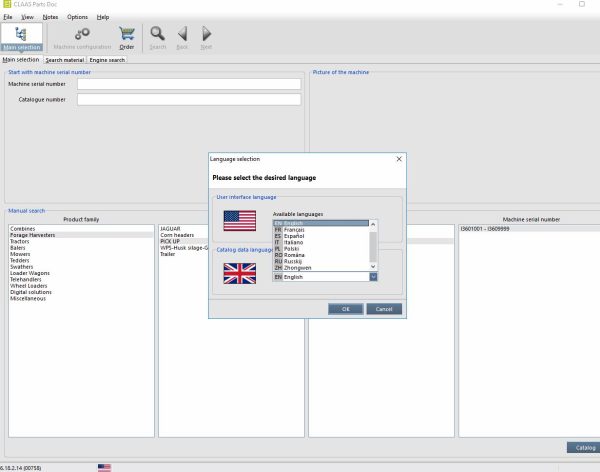Select Combines in Product family
The width and height of the screenshot is (600, 472).
(x=81, y=229)
